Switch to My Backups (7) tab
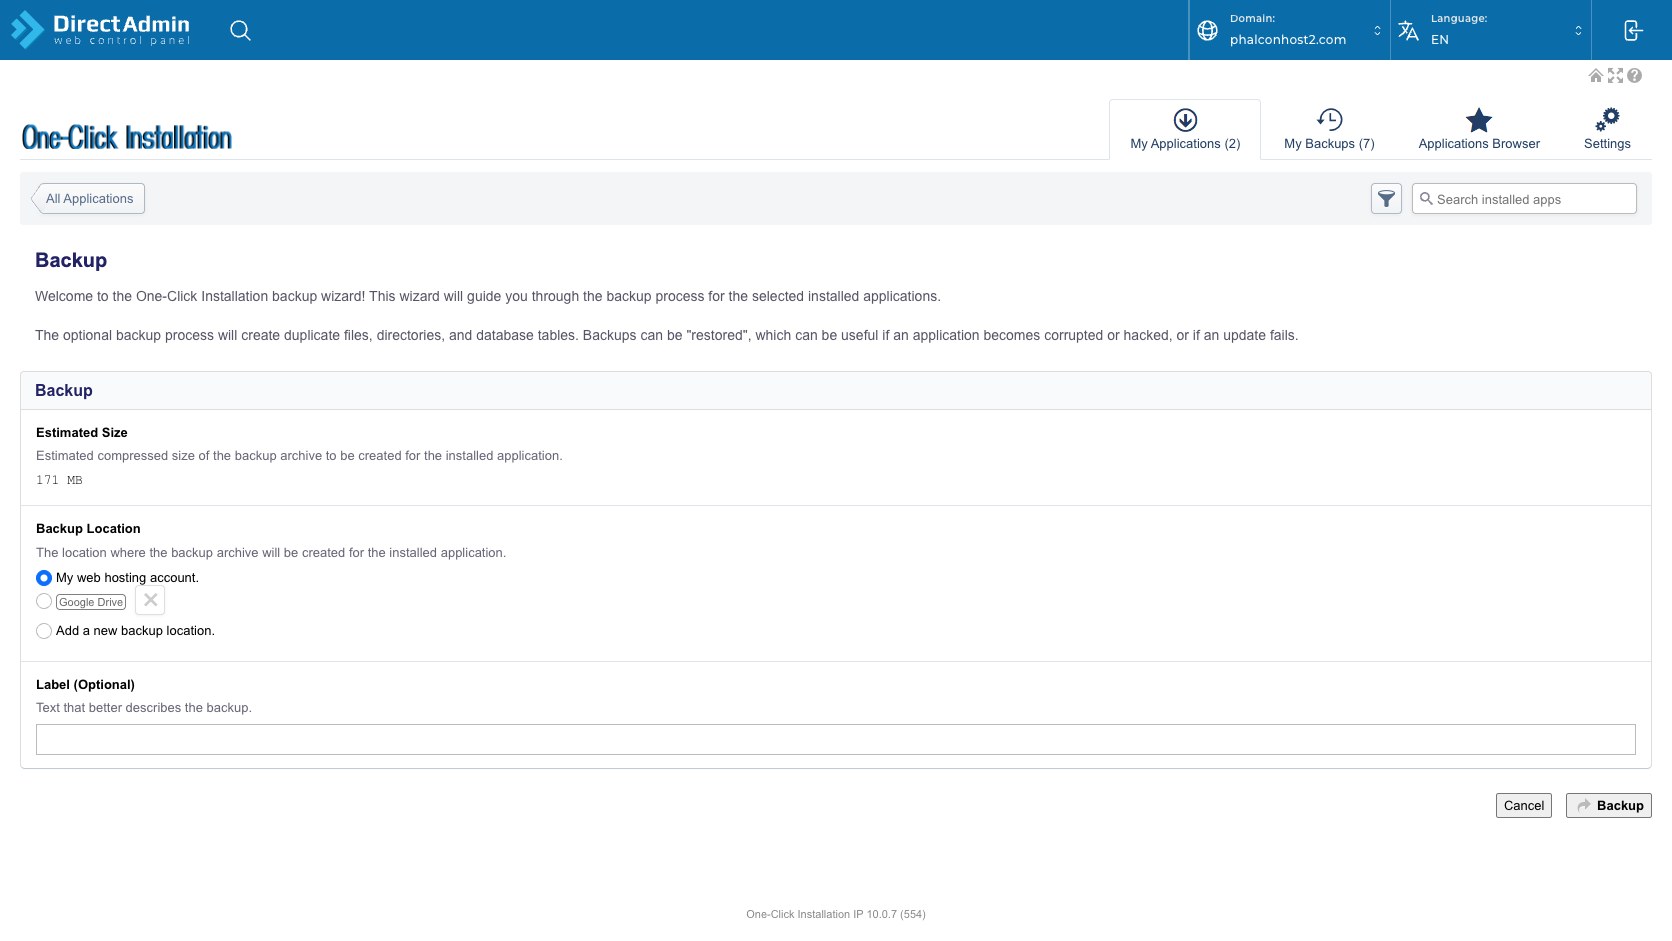This screenshot has height=941, width=1672. (1329, 130)
